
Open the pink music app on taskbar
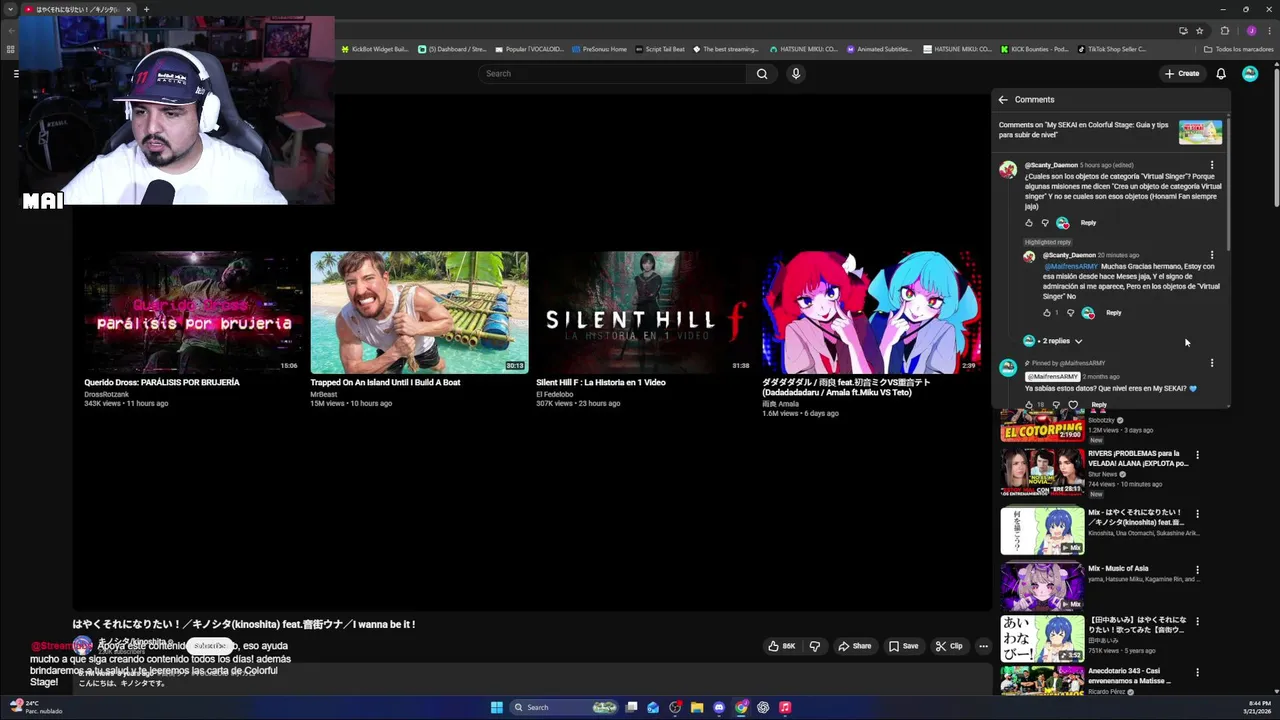click(x=785, y=707)
